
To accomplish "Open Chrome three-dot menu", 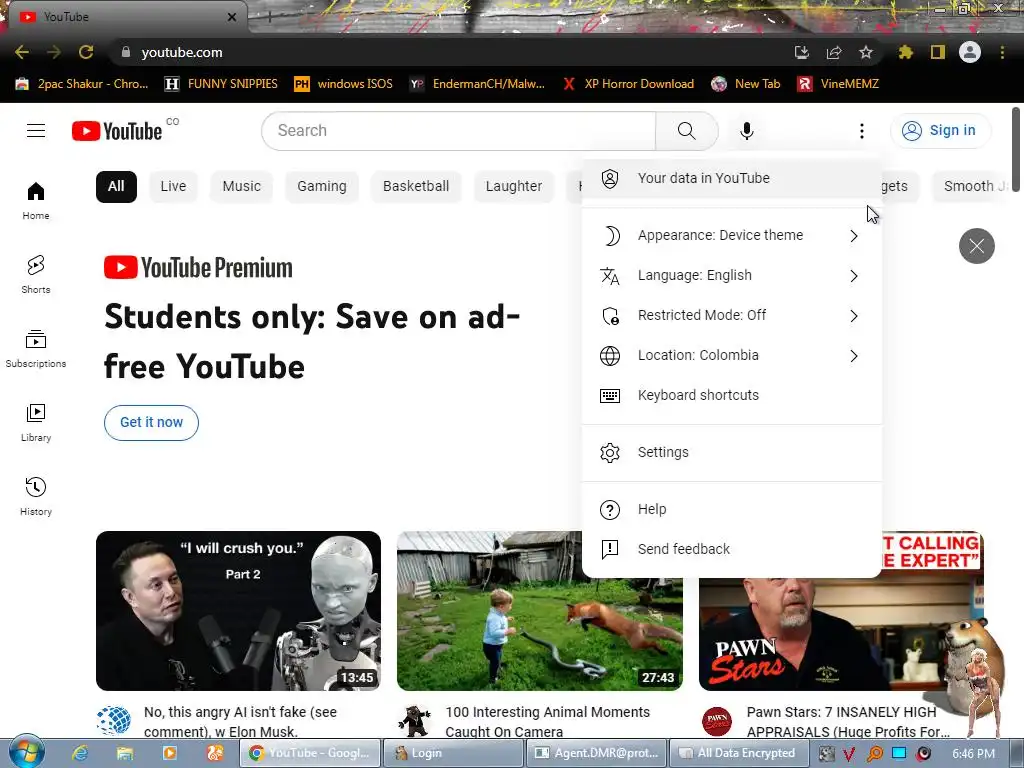I will 1002,52.
